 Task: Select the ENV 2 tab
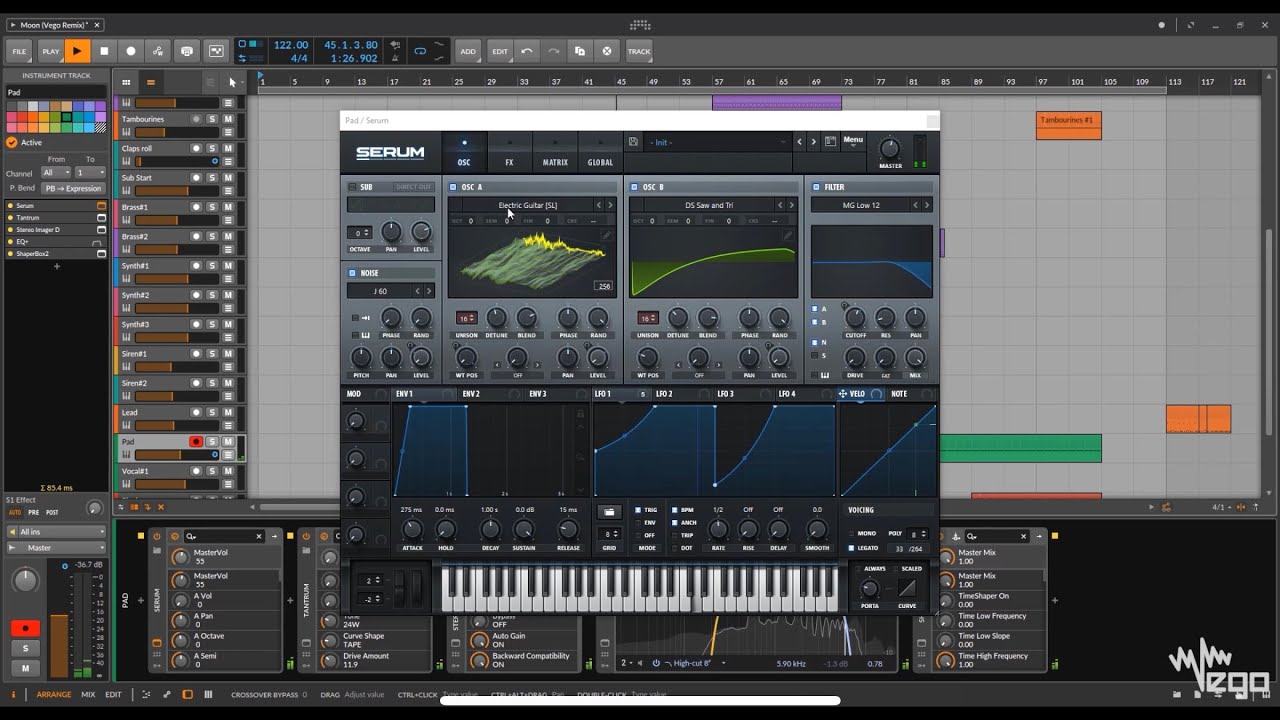pyautogui.click(x=471, y=394)
